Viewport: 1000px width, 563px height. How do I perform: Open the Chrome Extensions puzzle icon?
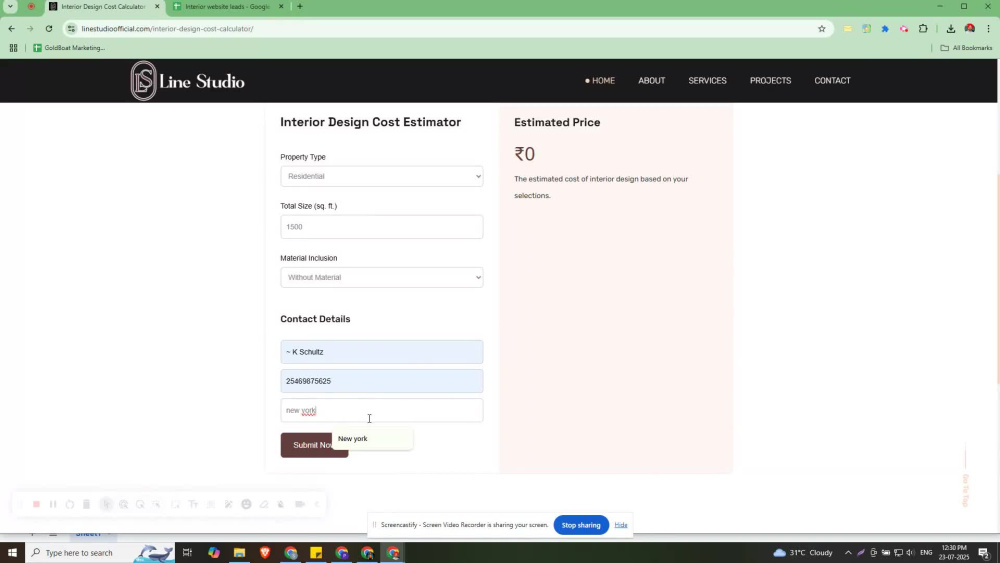pyautogui.click(x=923, y=29)
